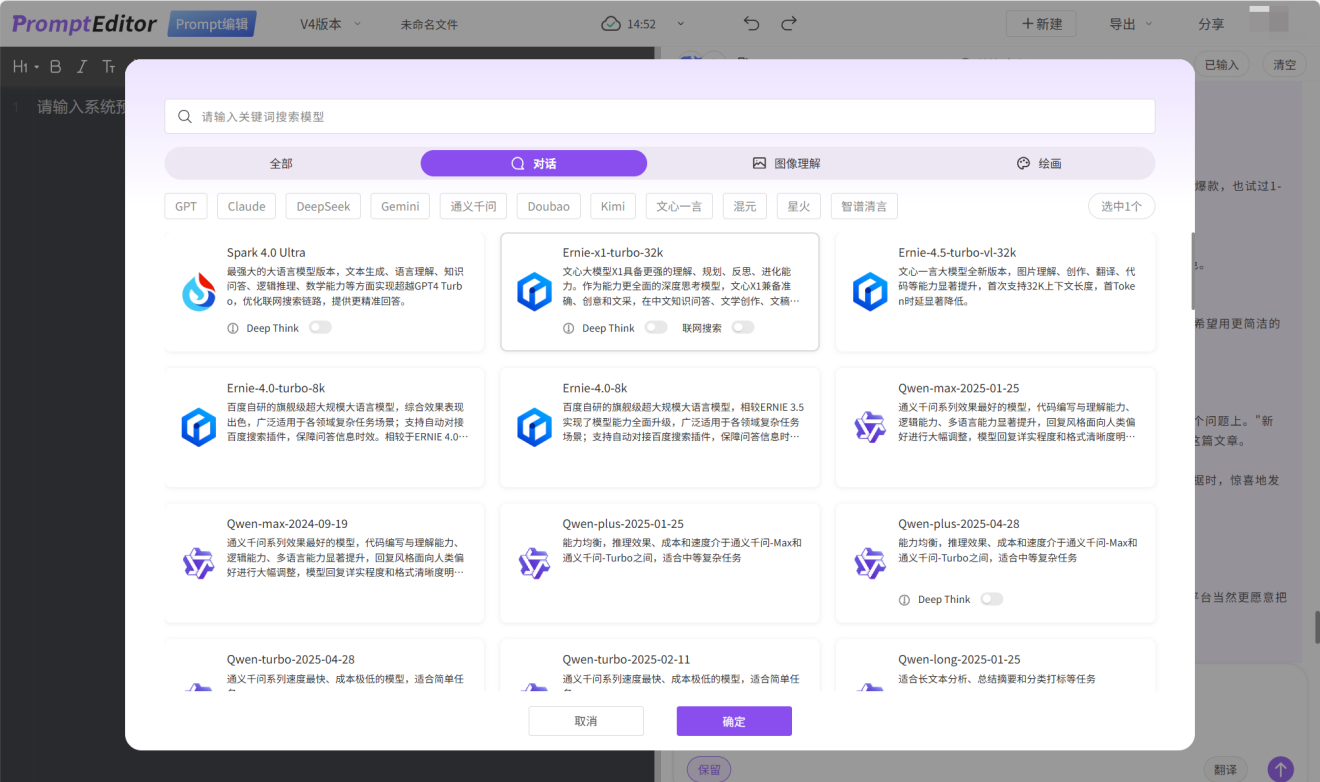Select the Qwen-max-2024-09-19 model logo
The image size is (1320, 782).
tap(199, 563)
